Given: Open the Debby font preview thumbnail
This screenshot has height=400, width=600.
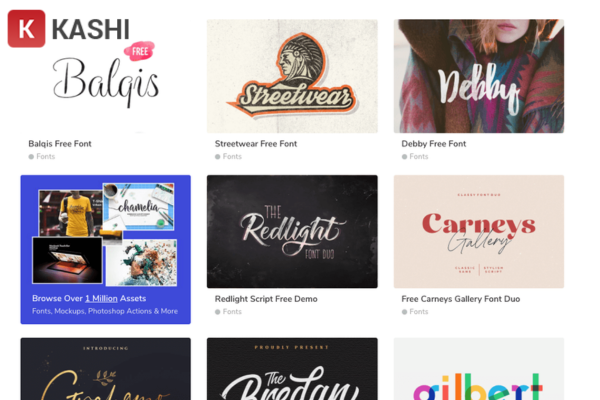Looking at the screenshot, I should 479,76.
